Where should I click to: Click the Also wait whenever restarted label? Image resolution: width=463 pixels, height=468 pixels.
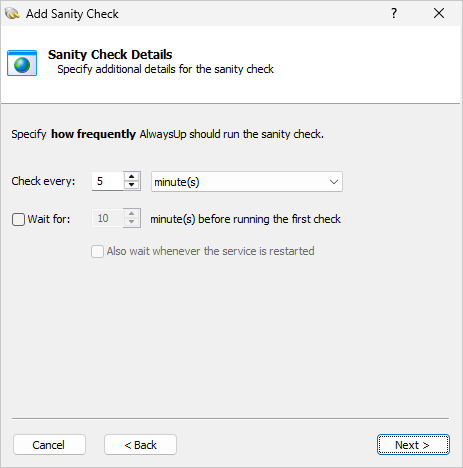point(210,251)
